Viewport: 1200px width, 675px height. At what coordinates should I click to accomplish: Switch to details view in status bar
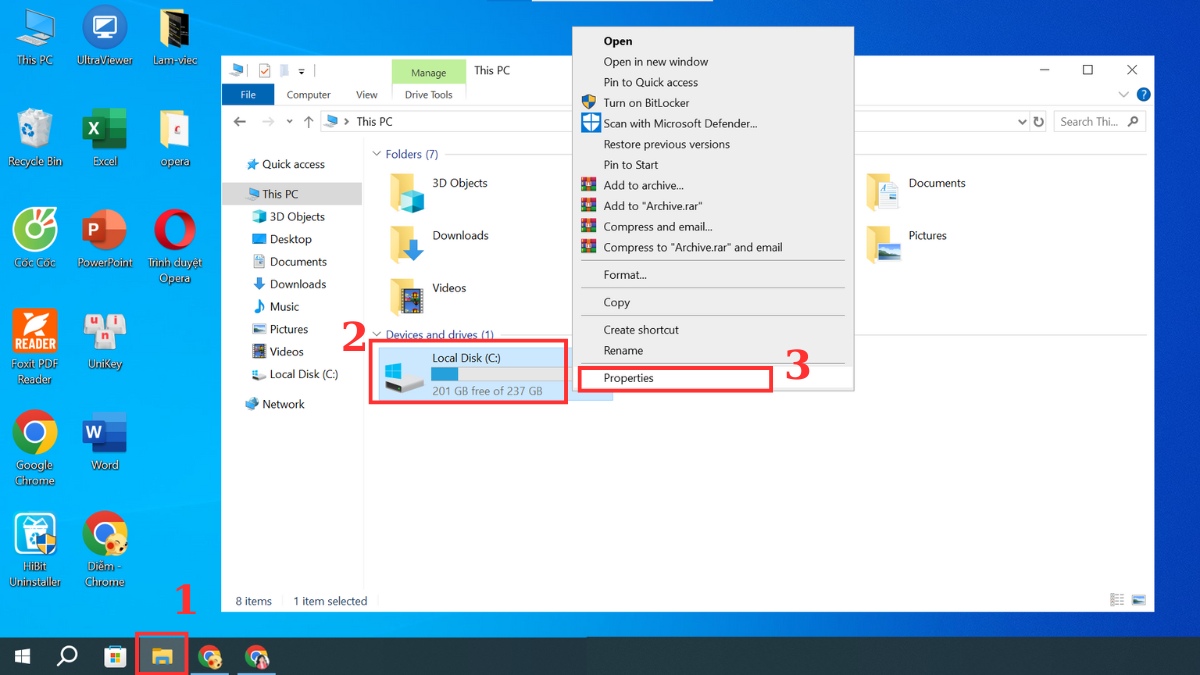[x=1117, y=600]
